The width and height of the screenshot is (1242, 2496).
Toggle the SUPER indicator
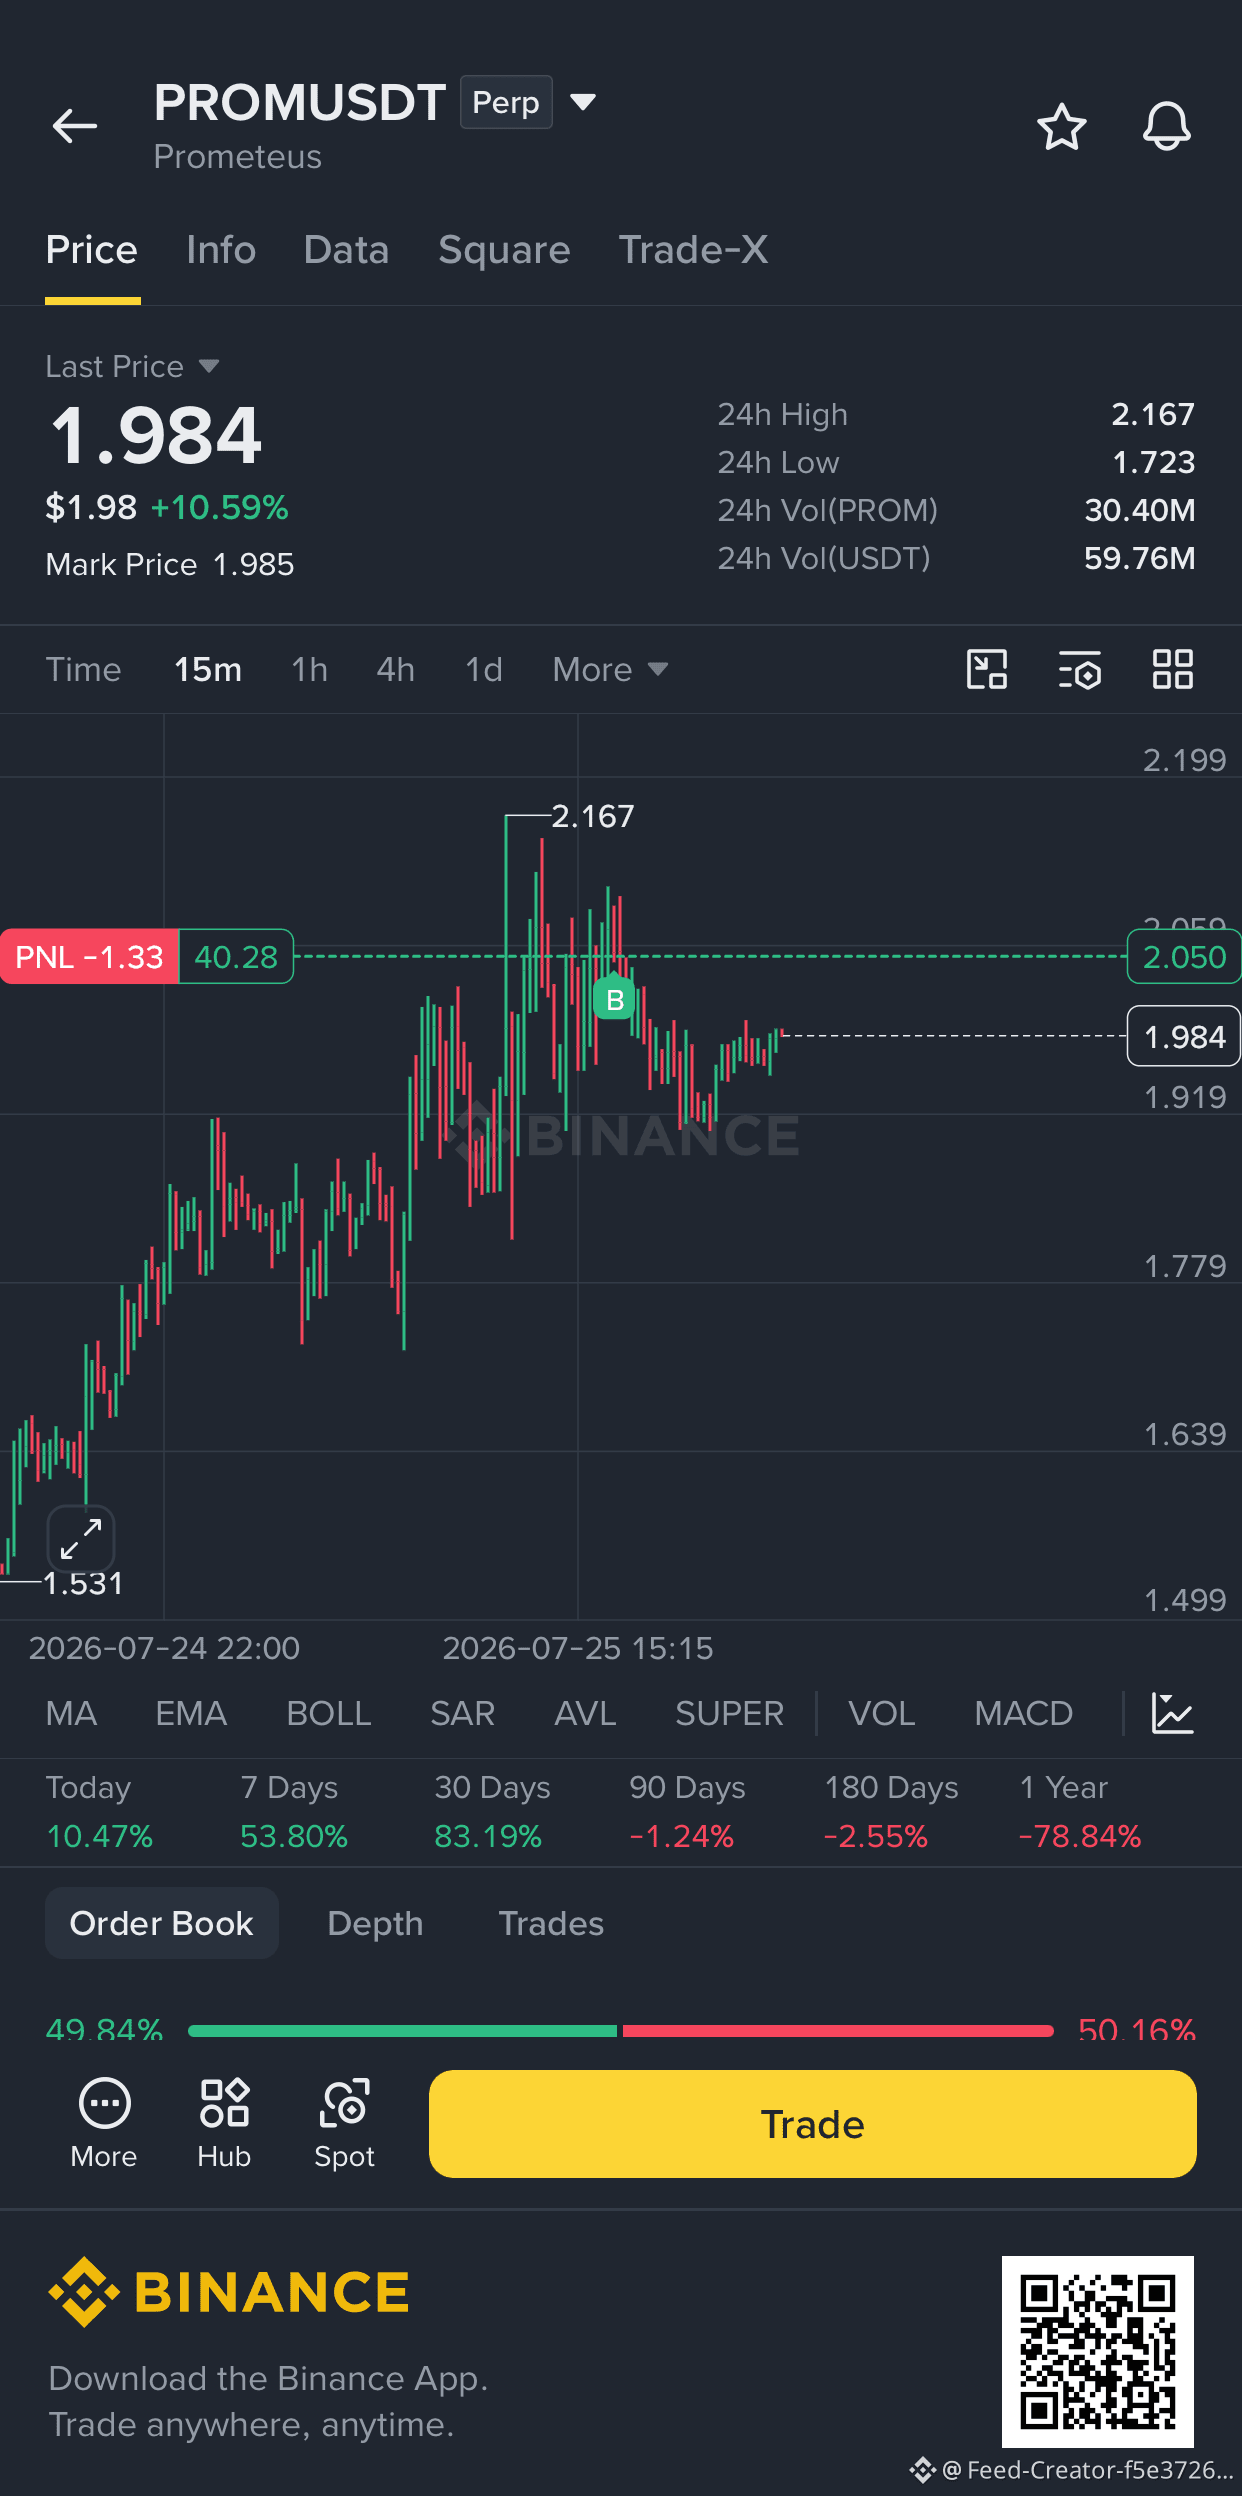[x=729, y=1713]
